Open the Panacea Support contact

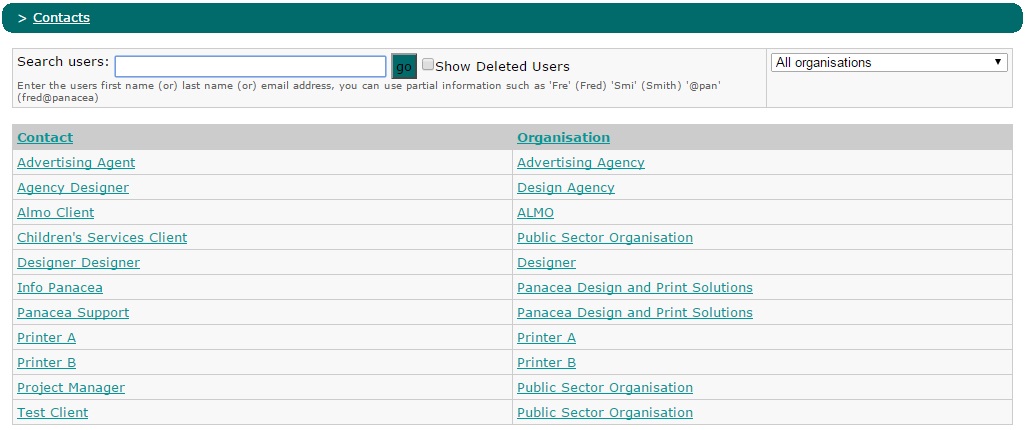tap(73, 313)
